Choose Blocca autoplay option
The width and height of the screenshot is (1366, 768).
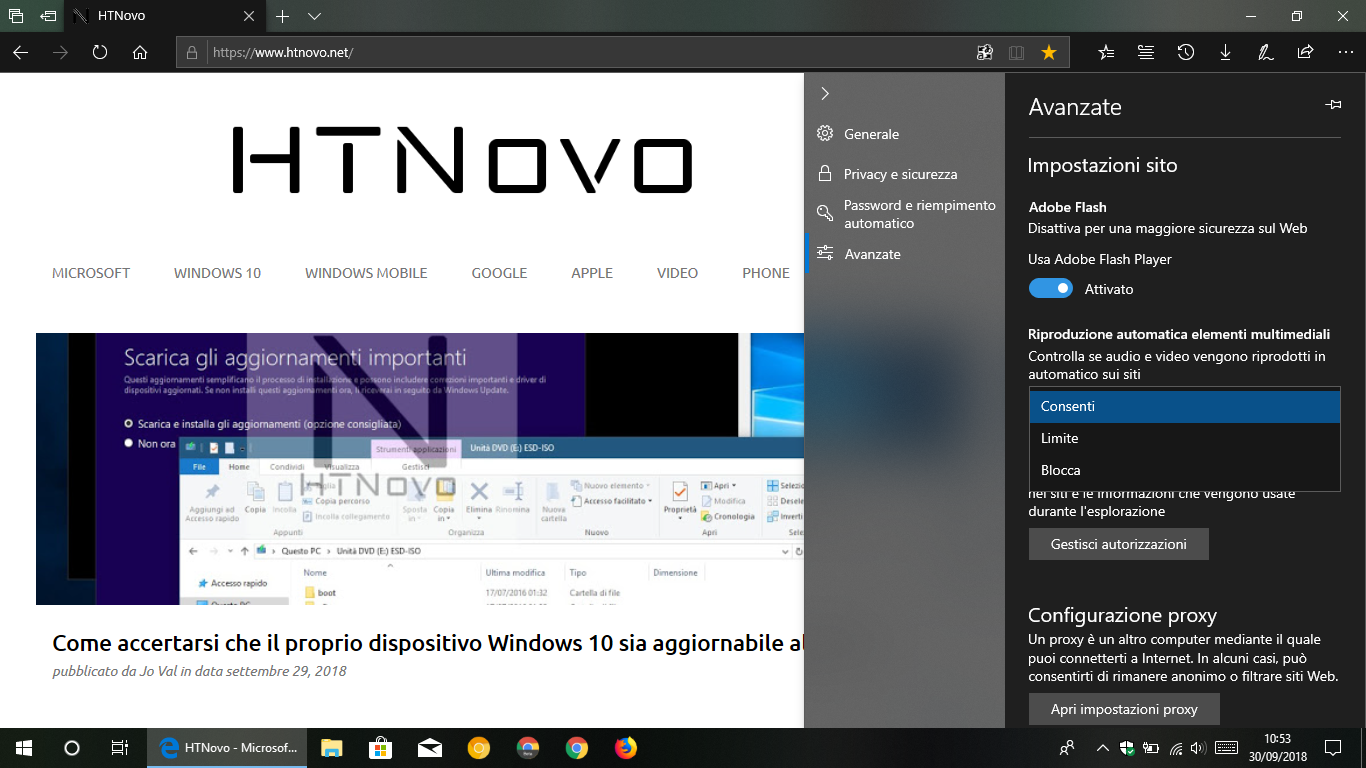tap(1185, 471)
